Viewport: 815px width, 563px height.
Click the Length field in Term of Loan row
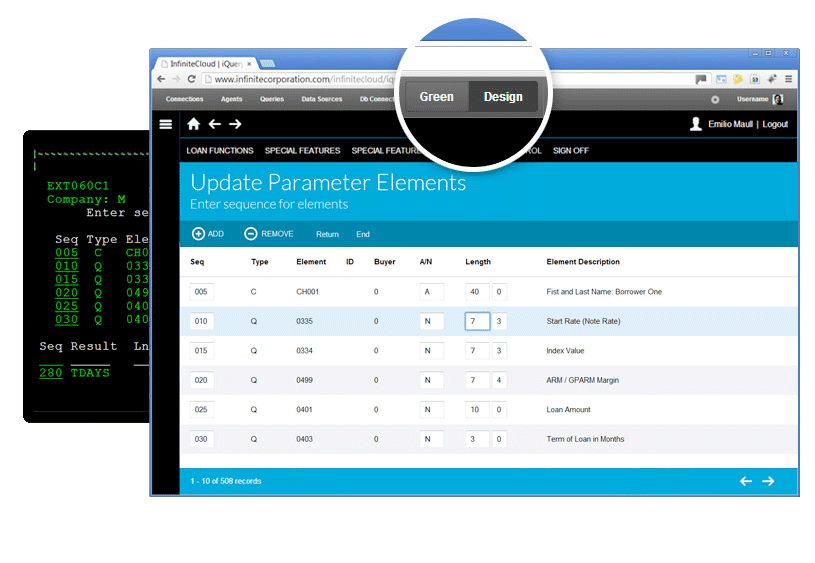point(477,439)
